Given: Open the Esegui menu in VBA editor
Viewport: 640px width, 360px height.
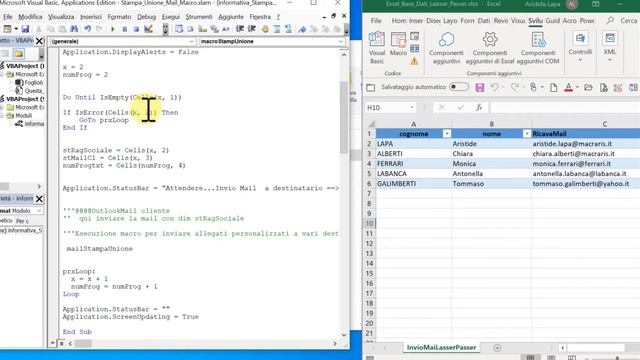Looking at the screenshot, I should [x=171, y=17].
